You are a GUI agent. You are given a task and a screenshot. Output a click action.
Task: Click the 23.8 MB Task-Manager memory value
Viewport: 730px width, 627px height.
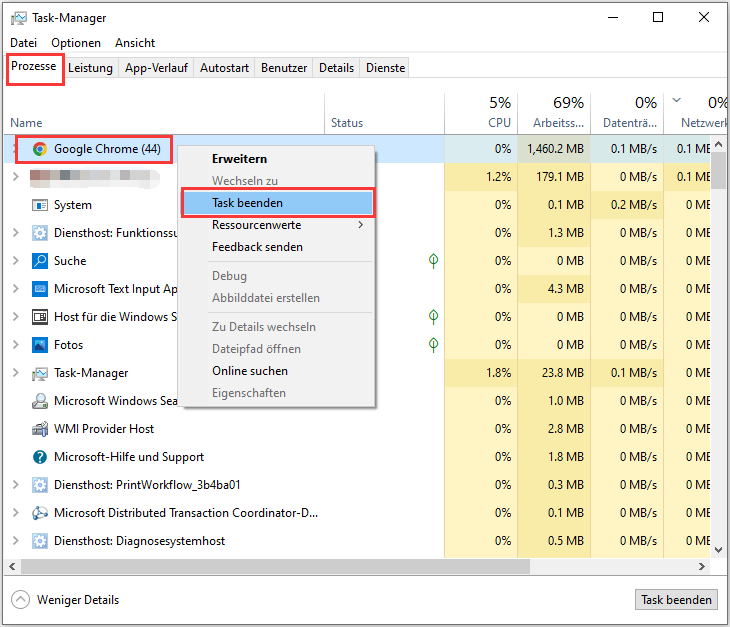coord(562,373)
